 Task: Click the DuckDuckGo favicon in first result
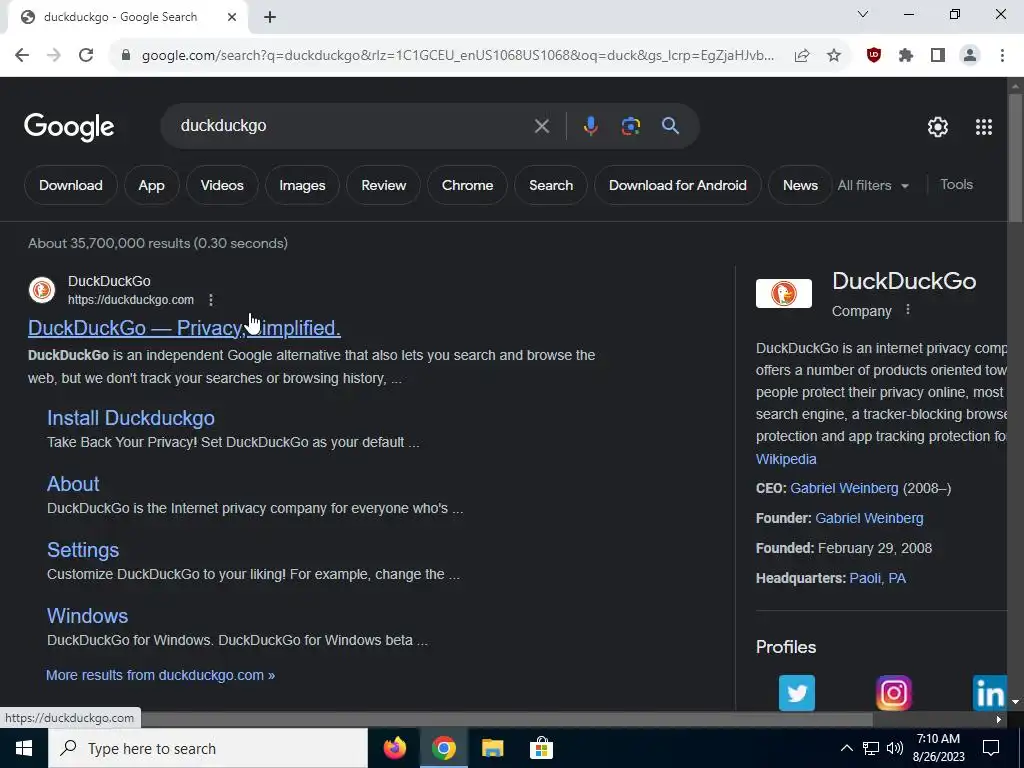click(x=42, y=290)
